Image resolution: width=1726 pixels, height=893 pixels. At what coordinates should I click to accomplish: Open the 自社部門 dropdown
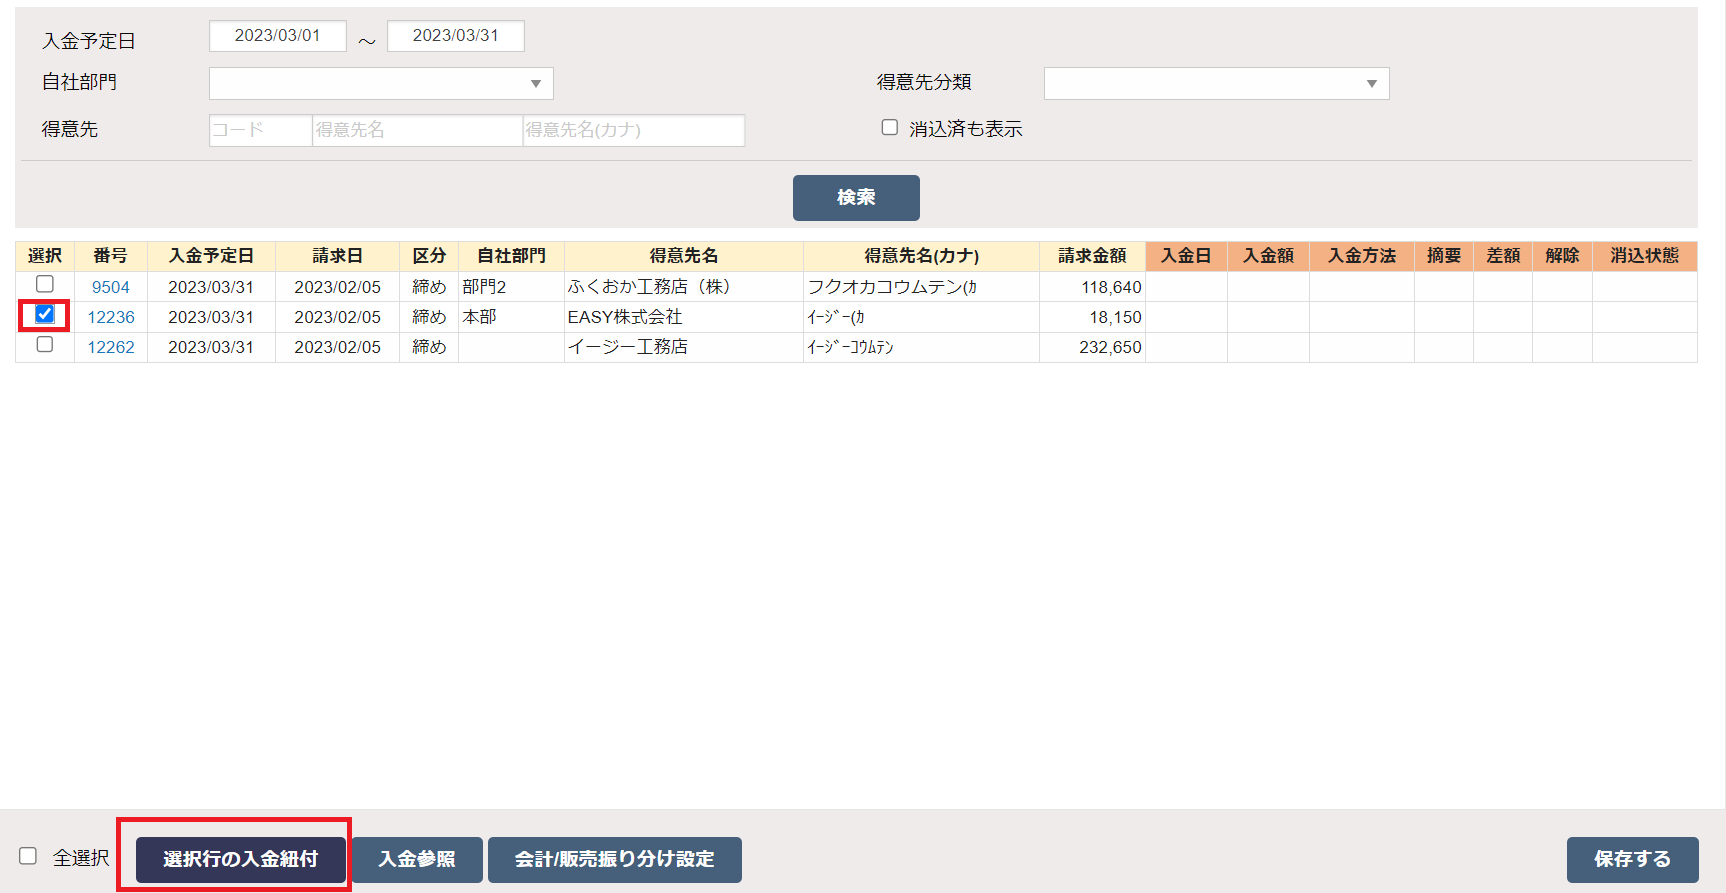click(x=381, y=84)
